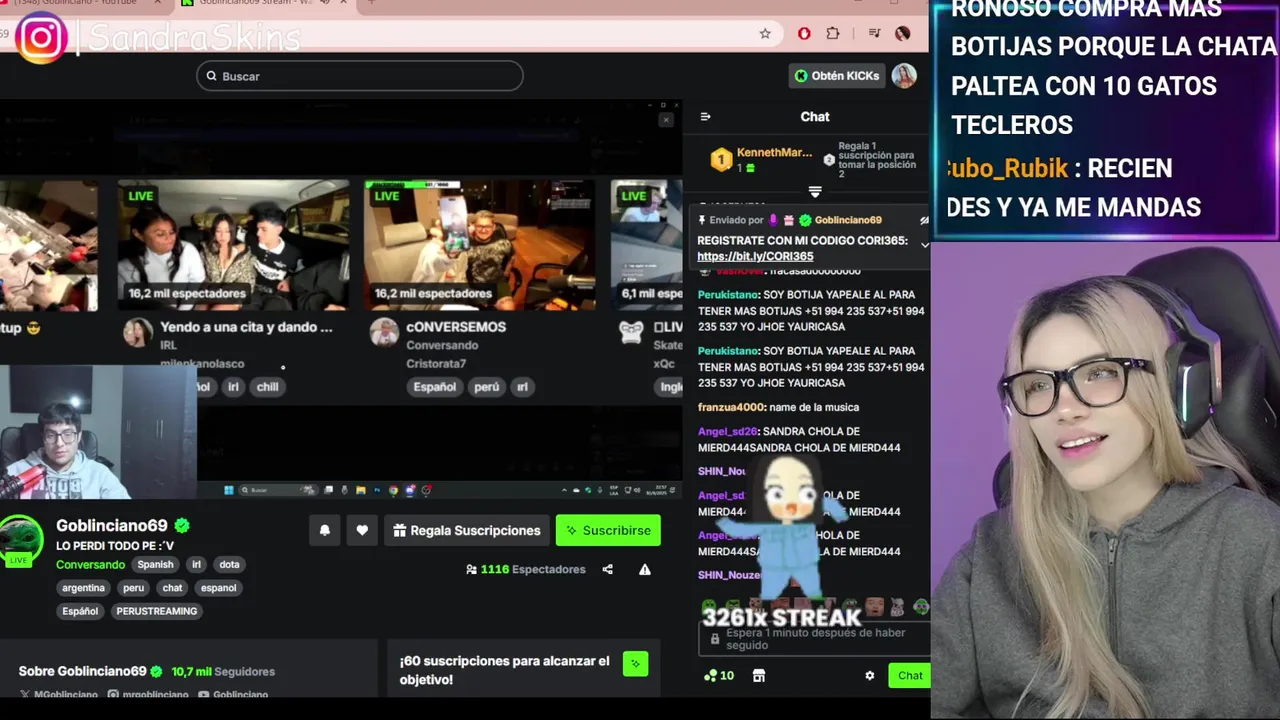Screen dimensions: 1280x720
Task: Select the PERUSTREAMING tag
Action: tap(156, 611)
